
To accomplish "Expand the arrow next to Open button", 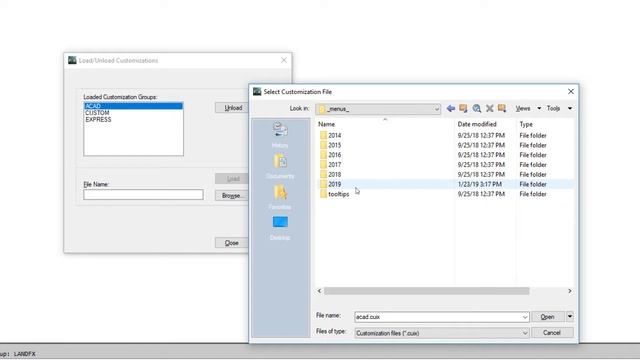I will pyautogui.click(x=570, y=317).
